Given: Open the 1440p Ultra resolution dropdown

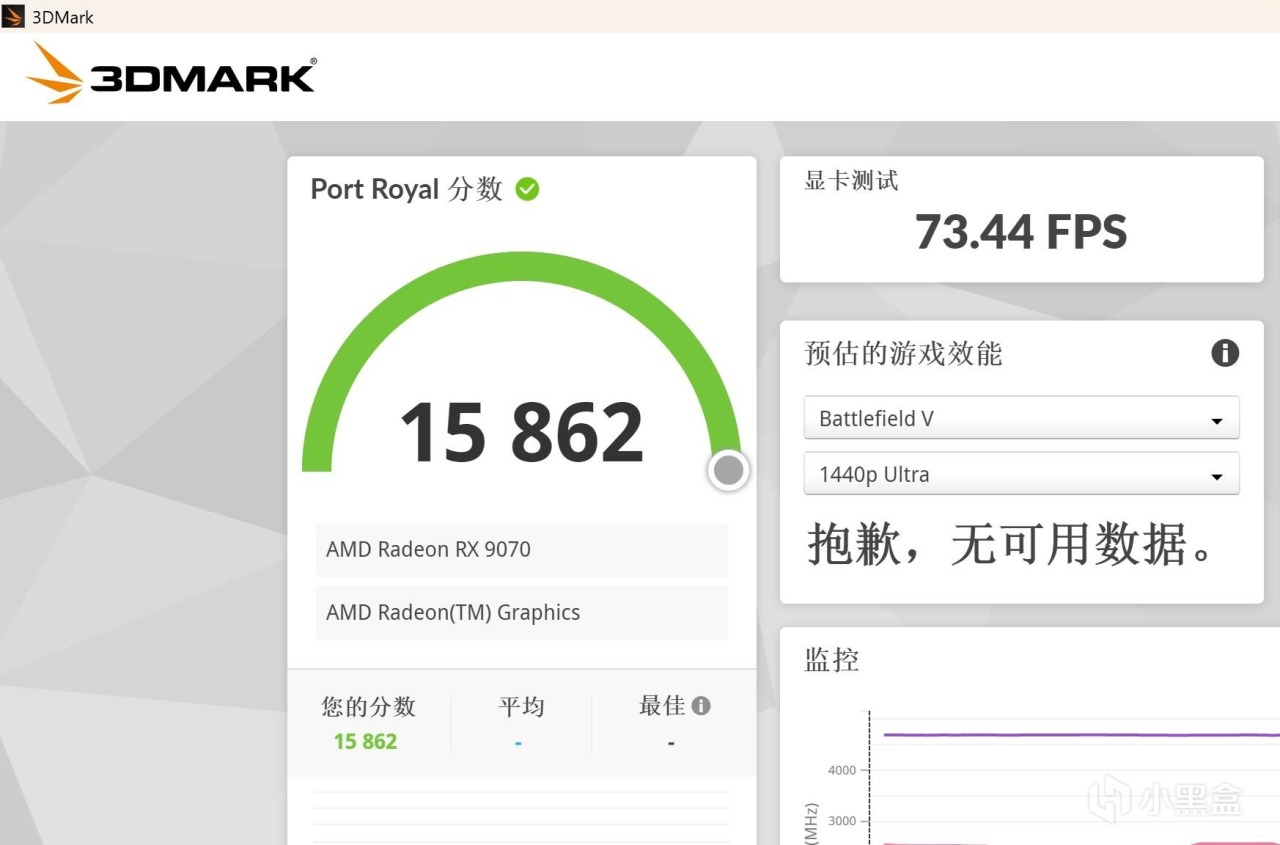Looking at the screenshot, I should coord(1021,474).
